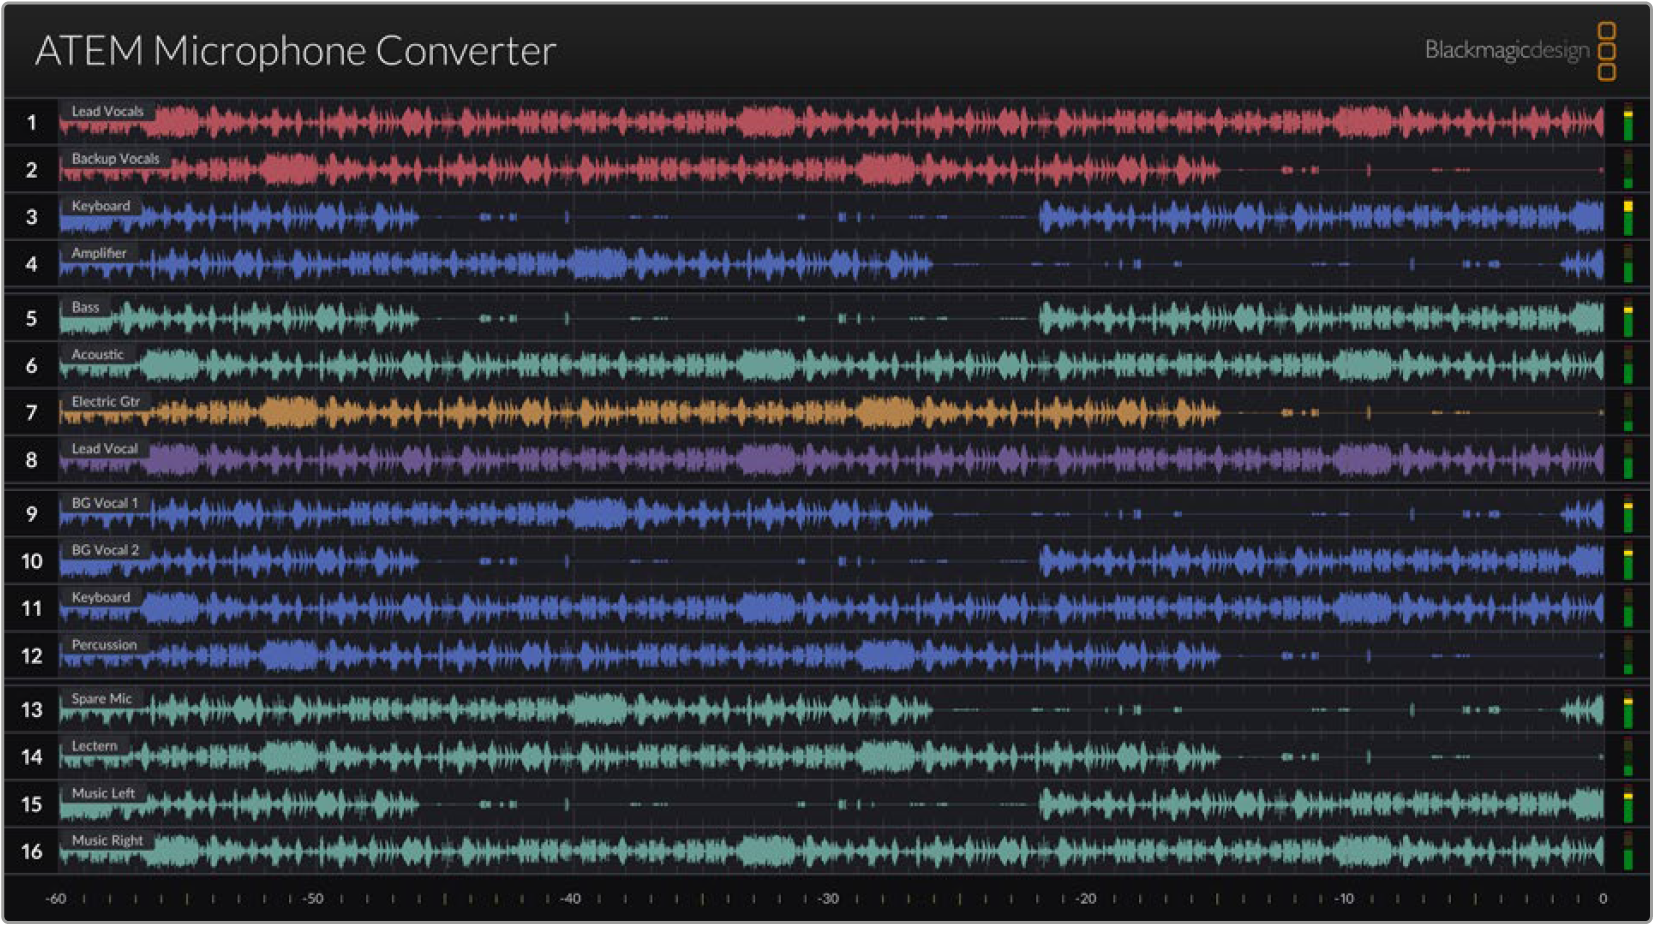Viewport: 1654px width, 925px height.
Task: Click channel number 12
Action: tap(32, 656)
